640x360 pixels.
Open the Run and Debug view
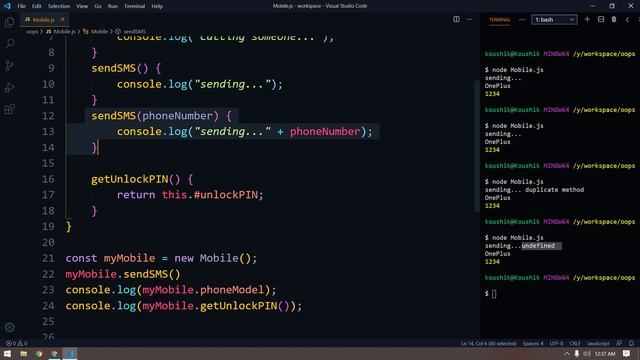click(x=9, y=87)
